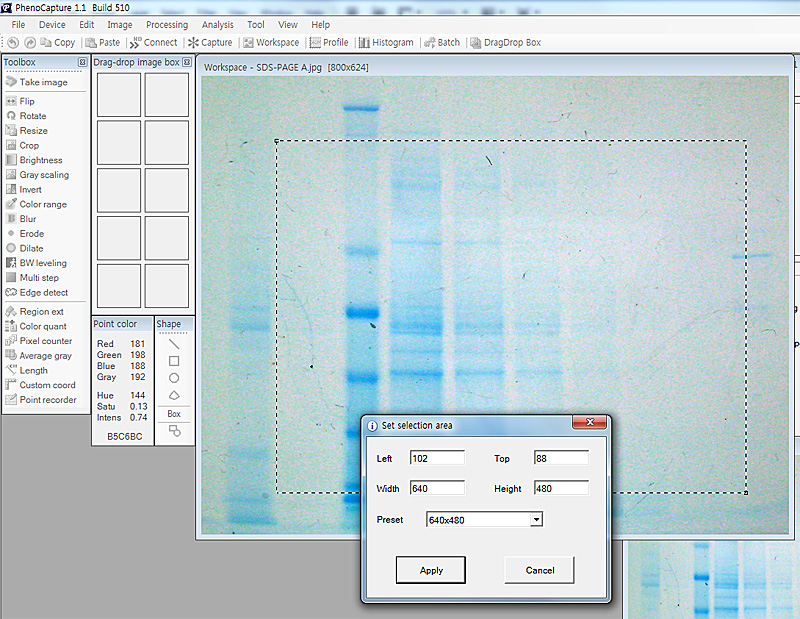Image resolution: width=800 pixels, height=619 pixels.
Task: Click the Capture toolbar button
Action: [x=210, y=42]
